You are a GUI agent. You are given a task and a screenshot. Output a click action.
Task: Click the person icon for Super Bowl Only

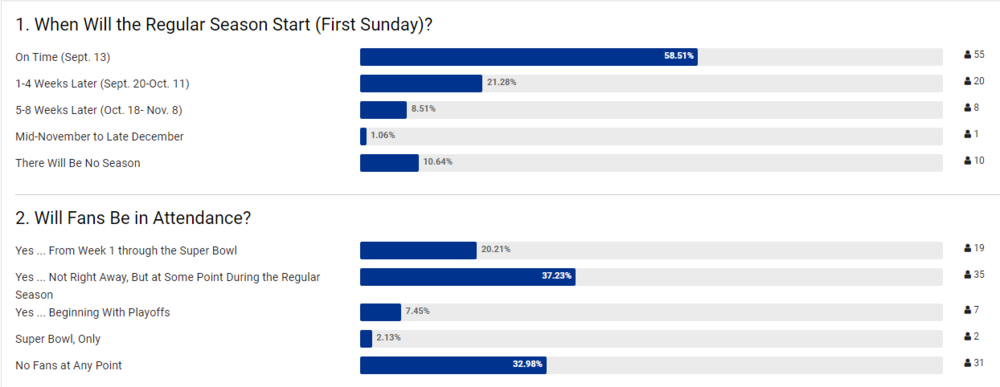point(967,336)
